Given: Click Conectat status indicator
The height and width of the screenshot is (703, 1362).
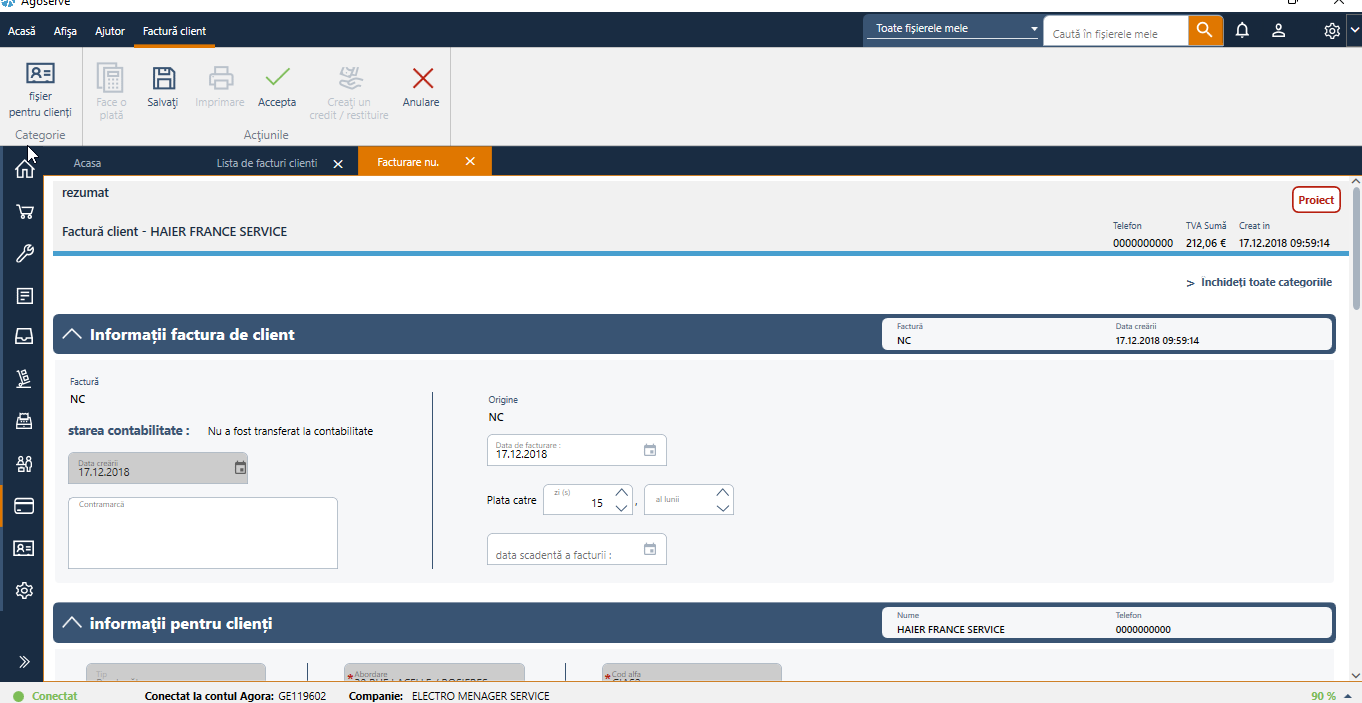Looking at the screenshot, I should click(46, 696).
